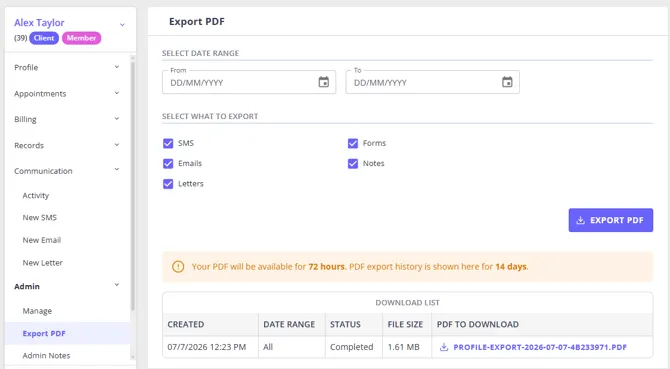Click the Appointments menu label
The image size is (670, 369).
click(x=40, y=94)
